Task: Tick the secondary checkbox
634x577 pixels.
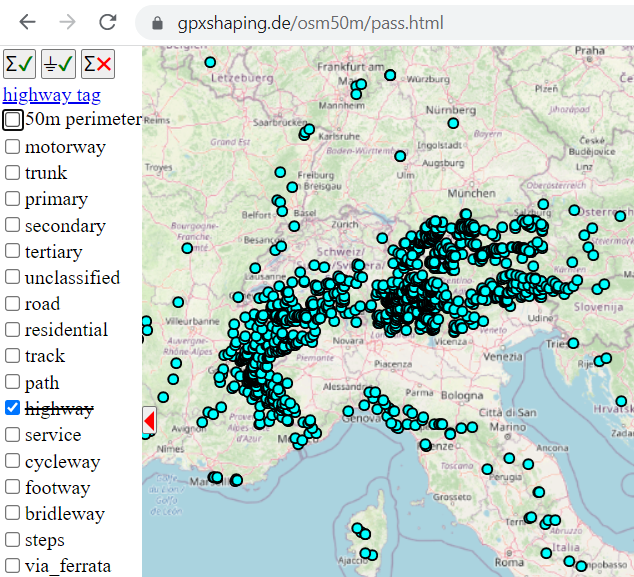Action: pyautogui.click(x=13, y=224)
